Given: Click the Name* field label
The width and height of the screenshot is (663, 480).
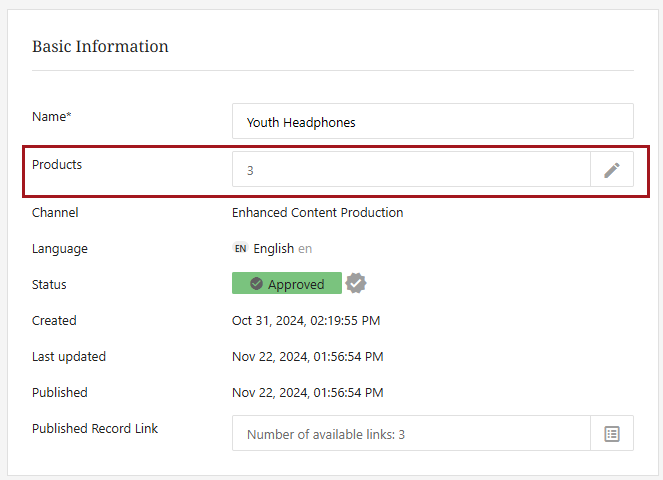Looking at the screenshot, I should pyautogui.click(x=52, y=116).
